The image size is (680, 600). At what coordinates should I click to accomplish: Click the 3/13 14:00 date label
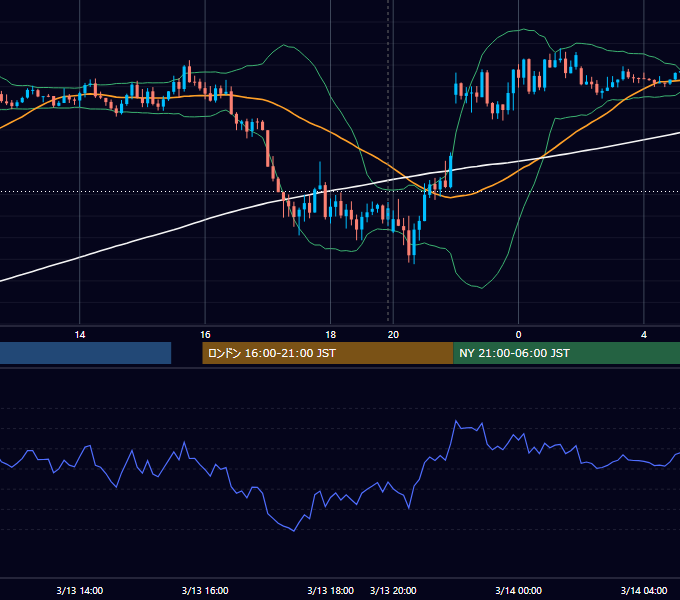coord(80,590)
